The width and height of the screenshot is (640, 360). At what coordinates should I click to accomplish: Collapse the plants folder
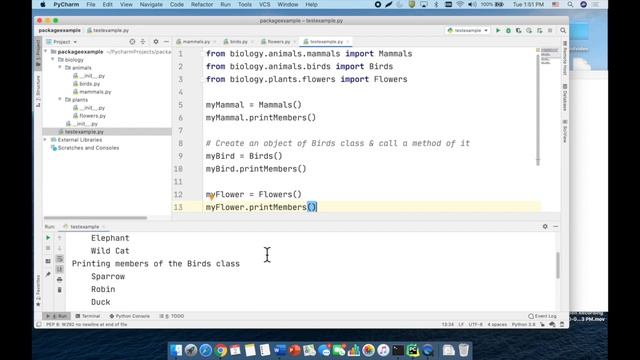[x=60, y=100]
